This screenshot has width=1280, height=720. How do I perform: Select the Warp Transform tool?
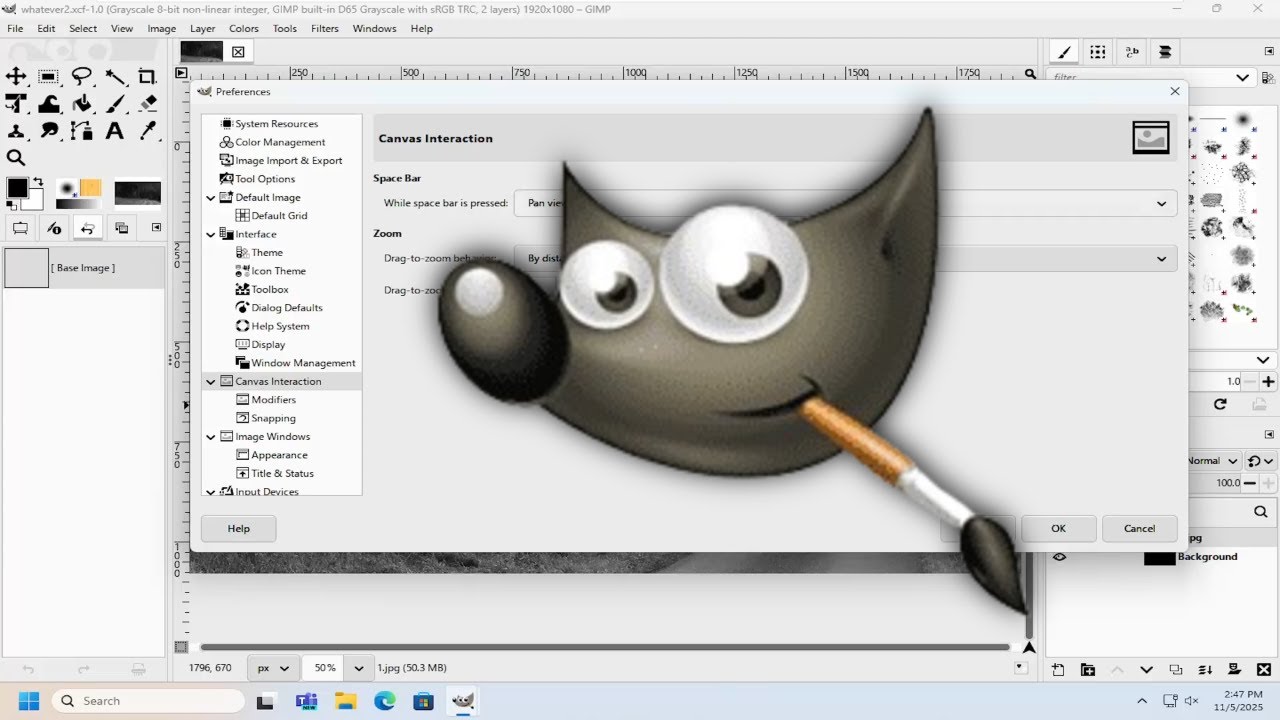48,103
